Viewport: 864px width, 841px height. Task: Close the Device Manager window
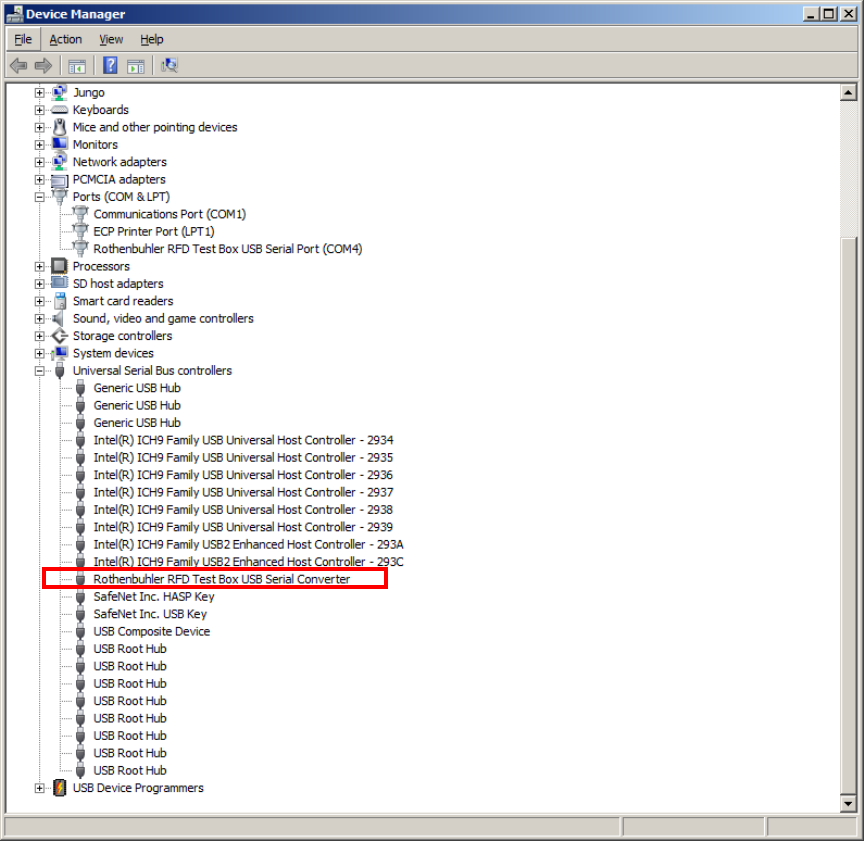[848, 14]
